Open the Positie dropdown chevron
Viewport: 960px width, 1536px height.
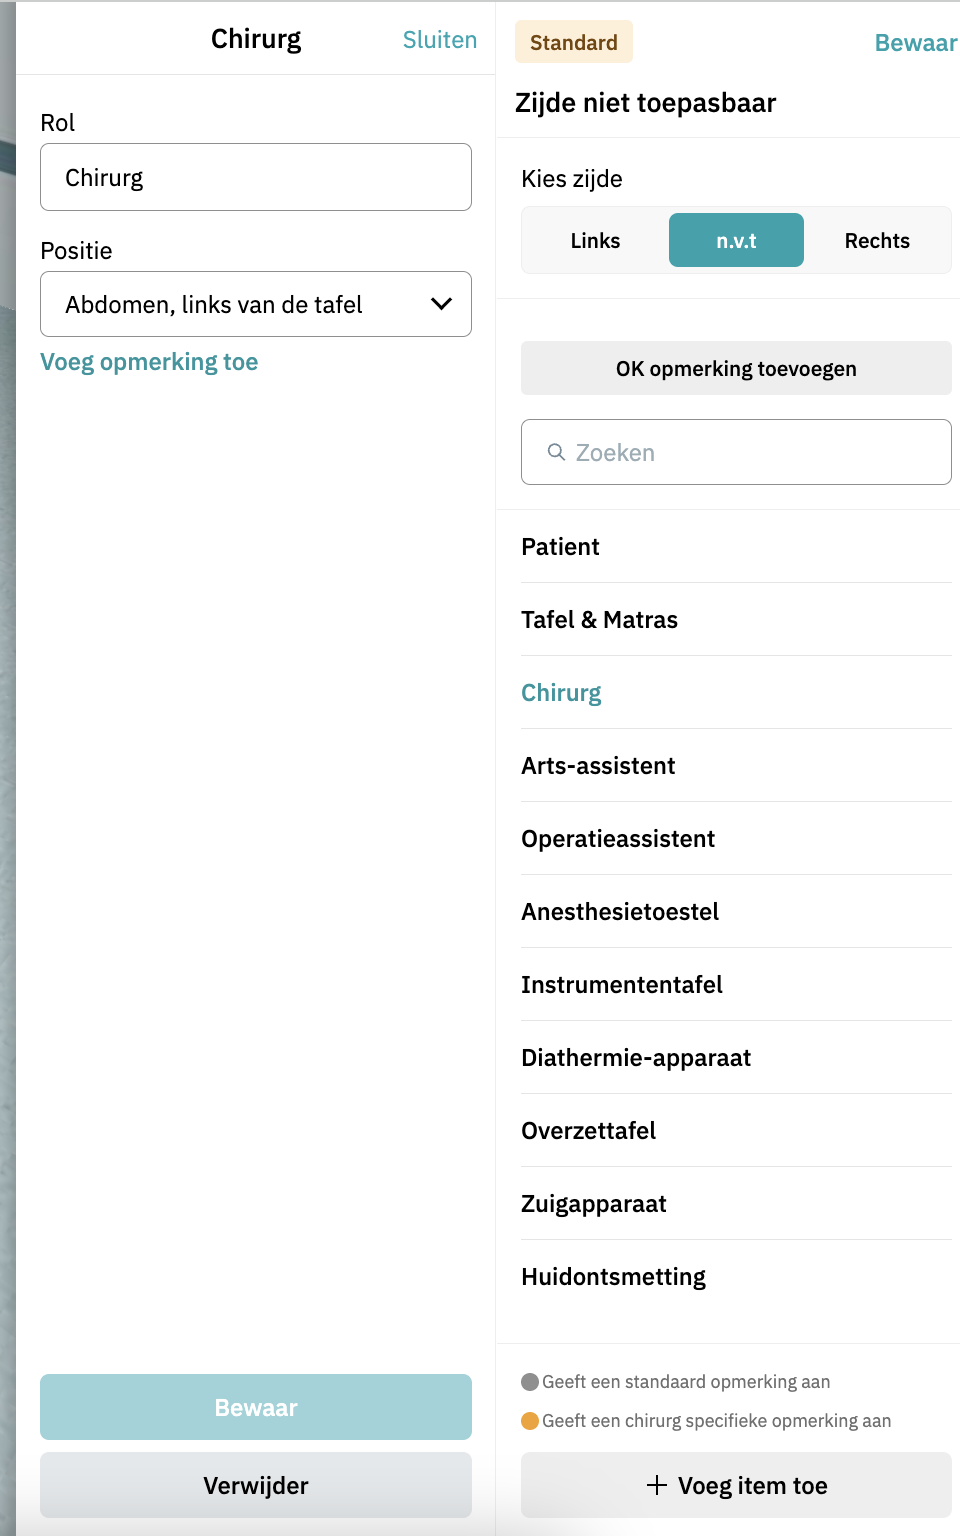pyautogui.click(x=441, y=304)
